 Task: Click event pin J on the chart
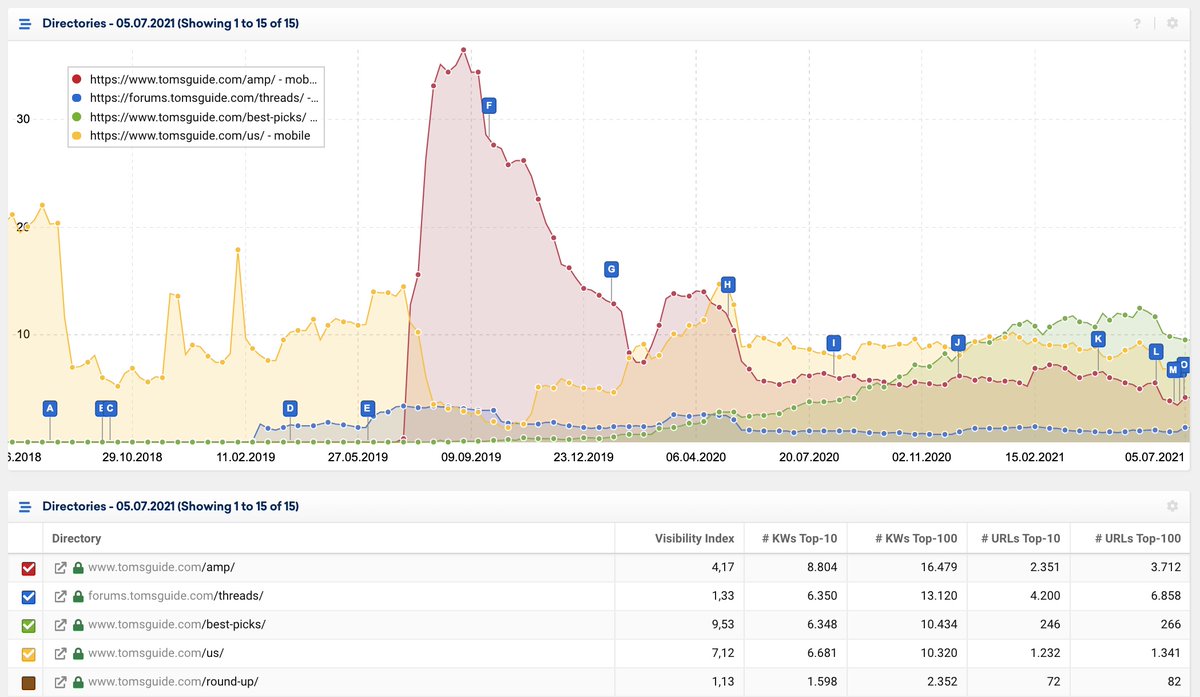click(x=958, y=342)
